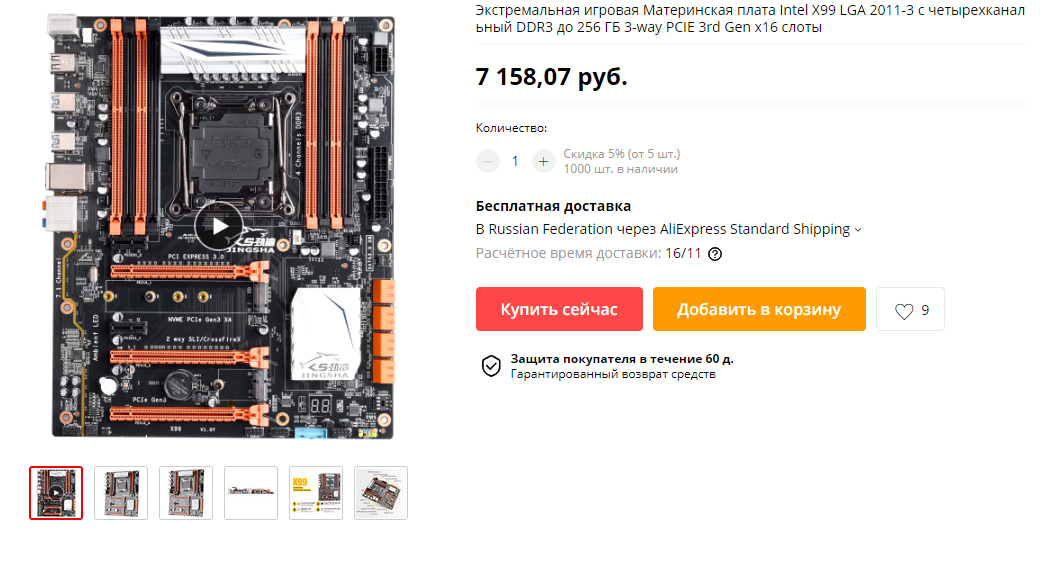1041x561 pixels.
Task: Select the first thumbnail with the video icon
Action: pos(56,493)
